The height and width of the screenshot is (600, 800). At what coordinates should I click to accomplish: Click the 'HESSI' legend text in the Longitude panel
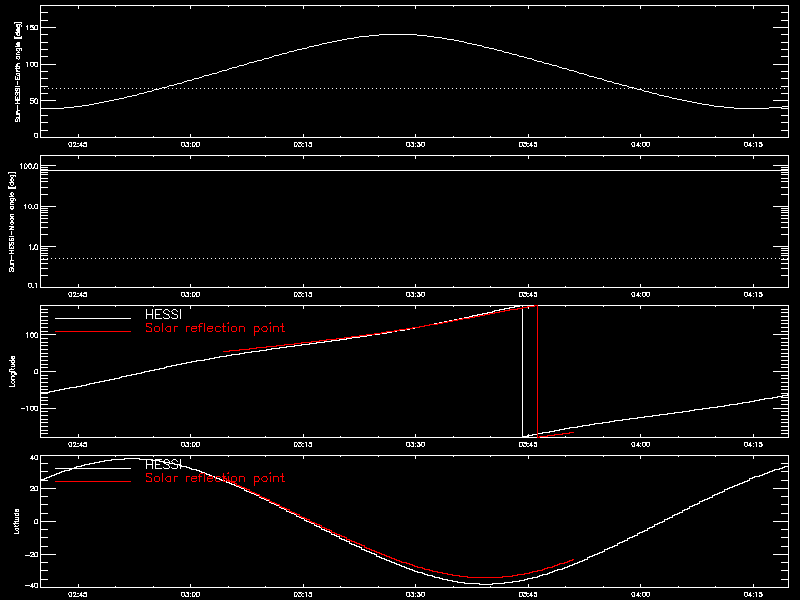163,315
